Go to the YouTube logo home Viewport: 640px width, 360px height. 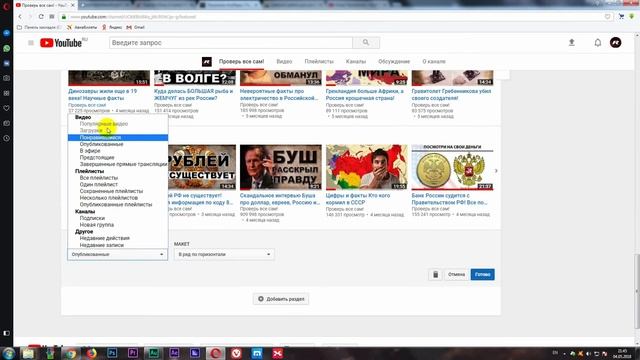click(61, 43)
